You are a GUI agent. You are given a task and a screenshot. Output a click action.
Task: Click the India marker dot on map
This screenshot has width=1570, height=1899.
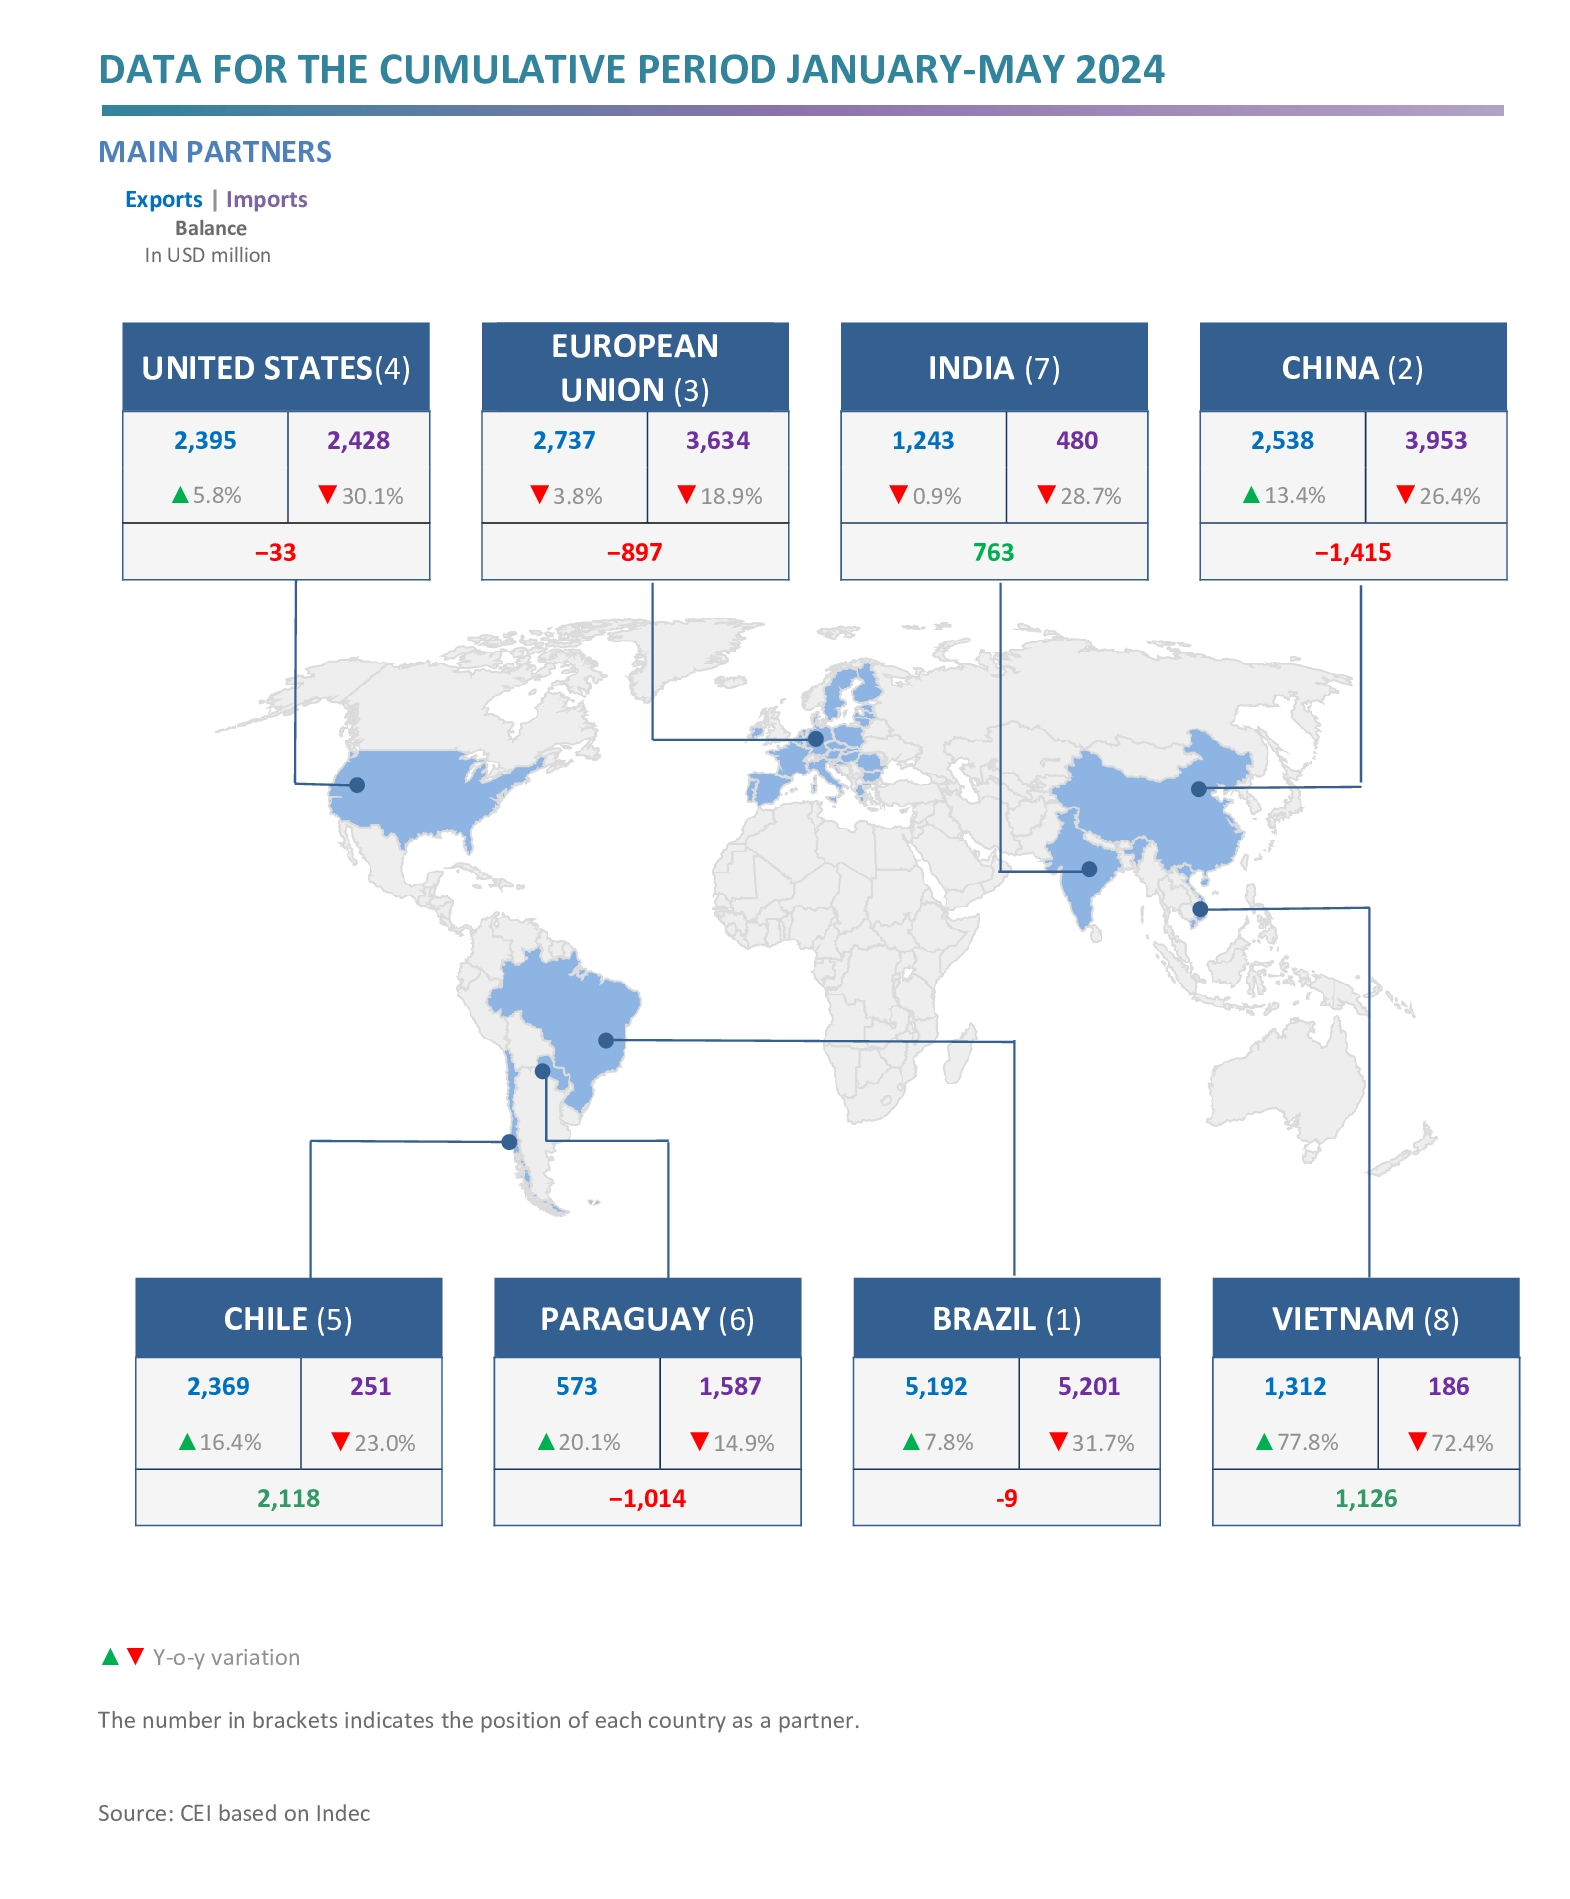[x=1090, y=869]
